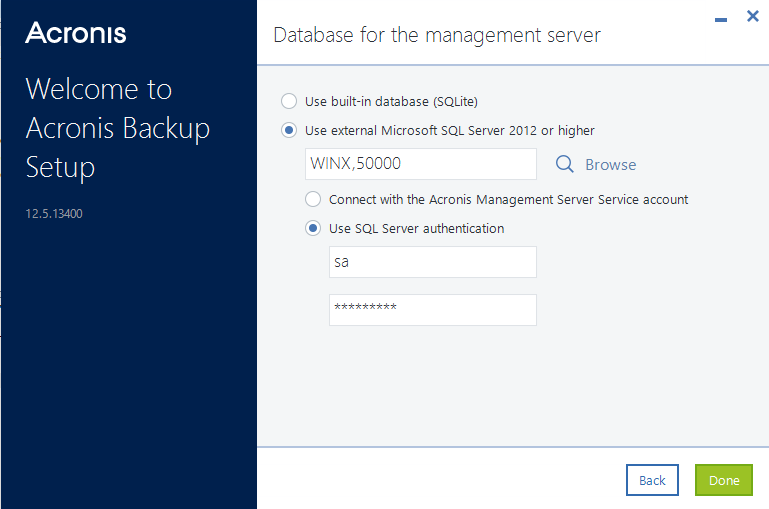Focus the WINX,50000 server name field
The height and width of the screenshot is (509, 769).
(x=420, y=164)
